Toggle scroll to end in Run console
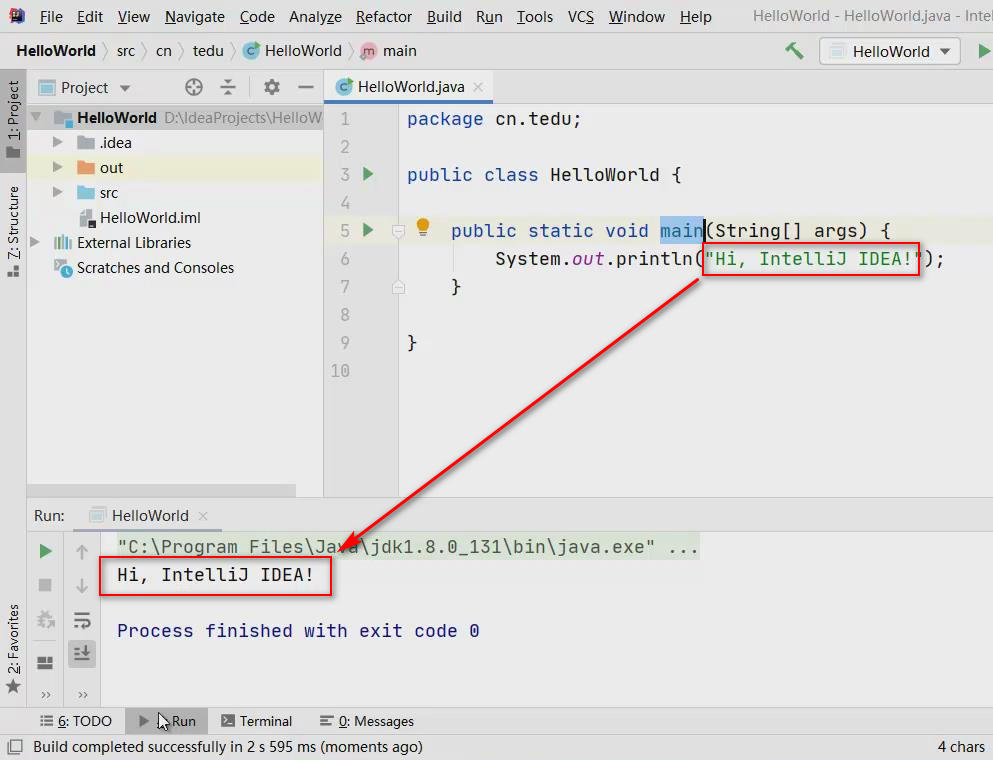993x760 pixels. (82, 653)
